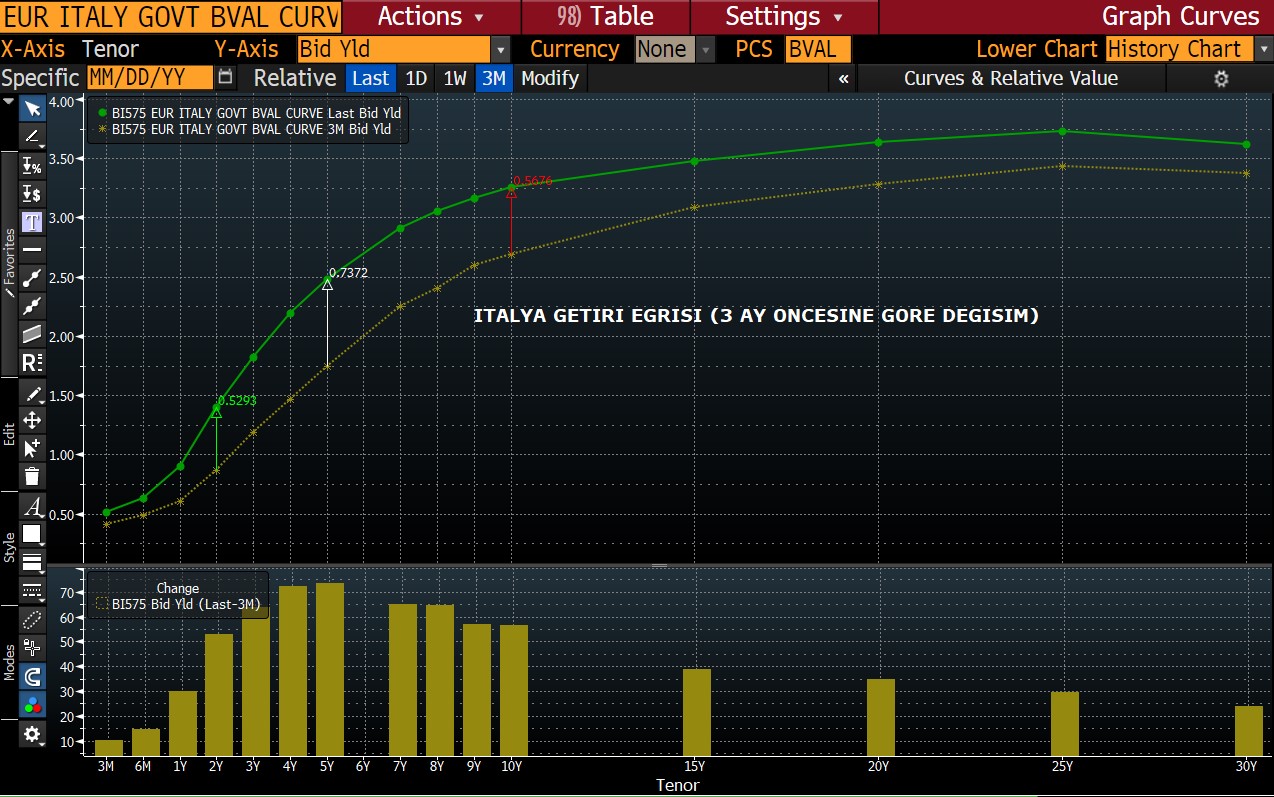
Task: Choose the text annotation tool
Action: tap(32, 221)
